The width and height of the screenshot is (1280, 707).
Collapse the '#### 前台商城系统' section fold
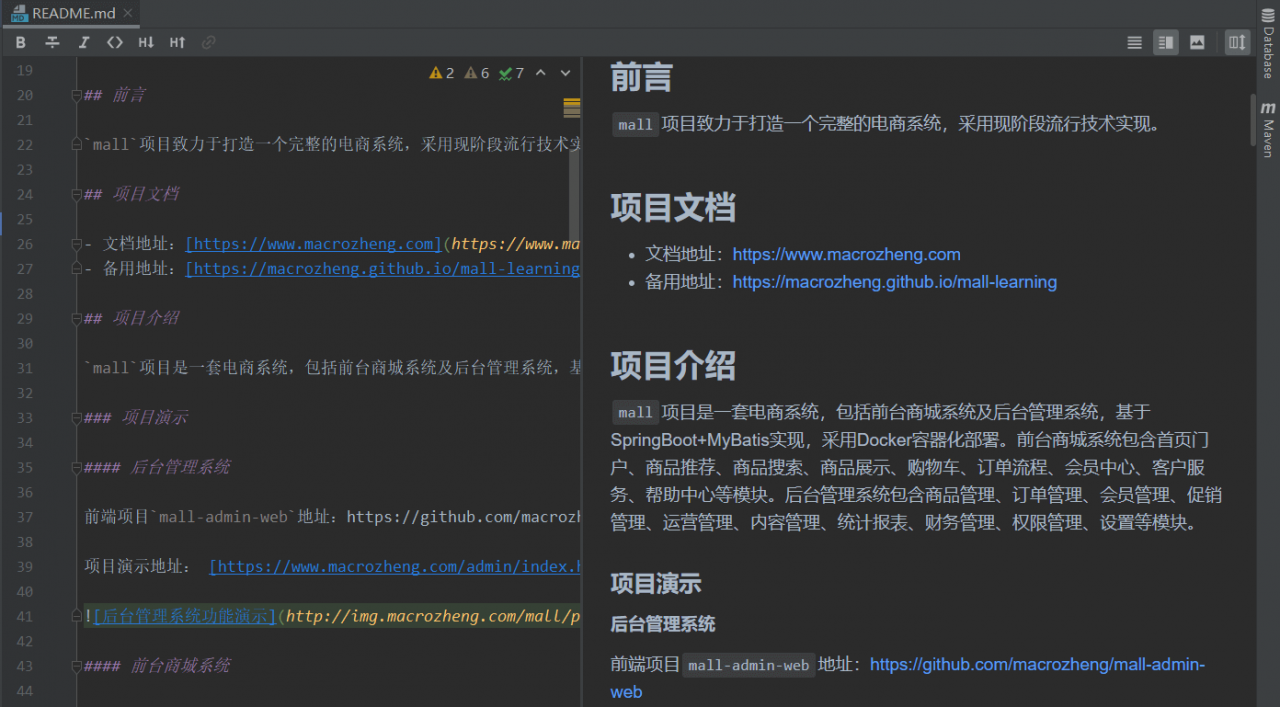coord(76,666)
